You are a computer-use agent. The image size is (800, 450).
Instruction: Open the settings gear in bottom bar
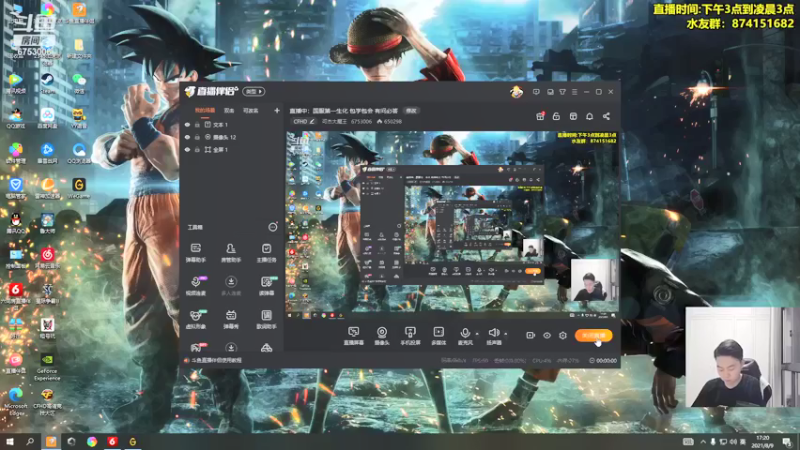click(563, 336)
